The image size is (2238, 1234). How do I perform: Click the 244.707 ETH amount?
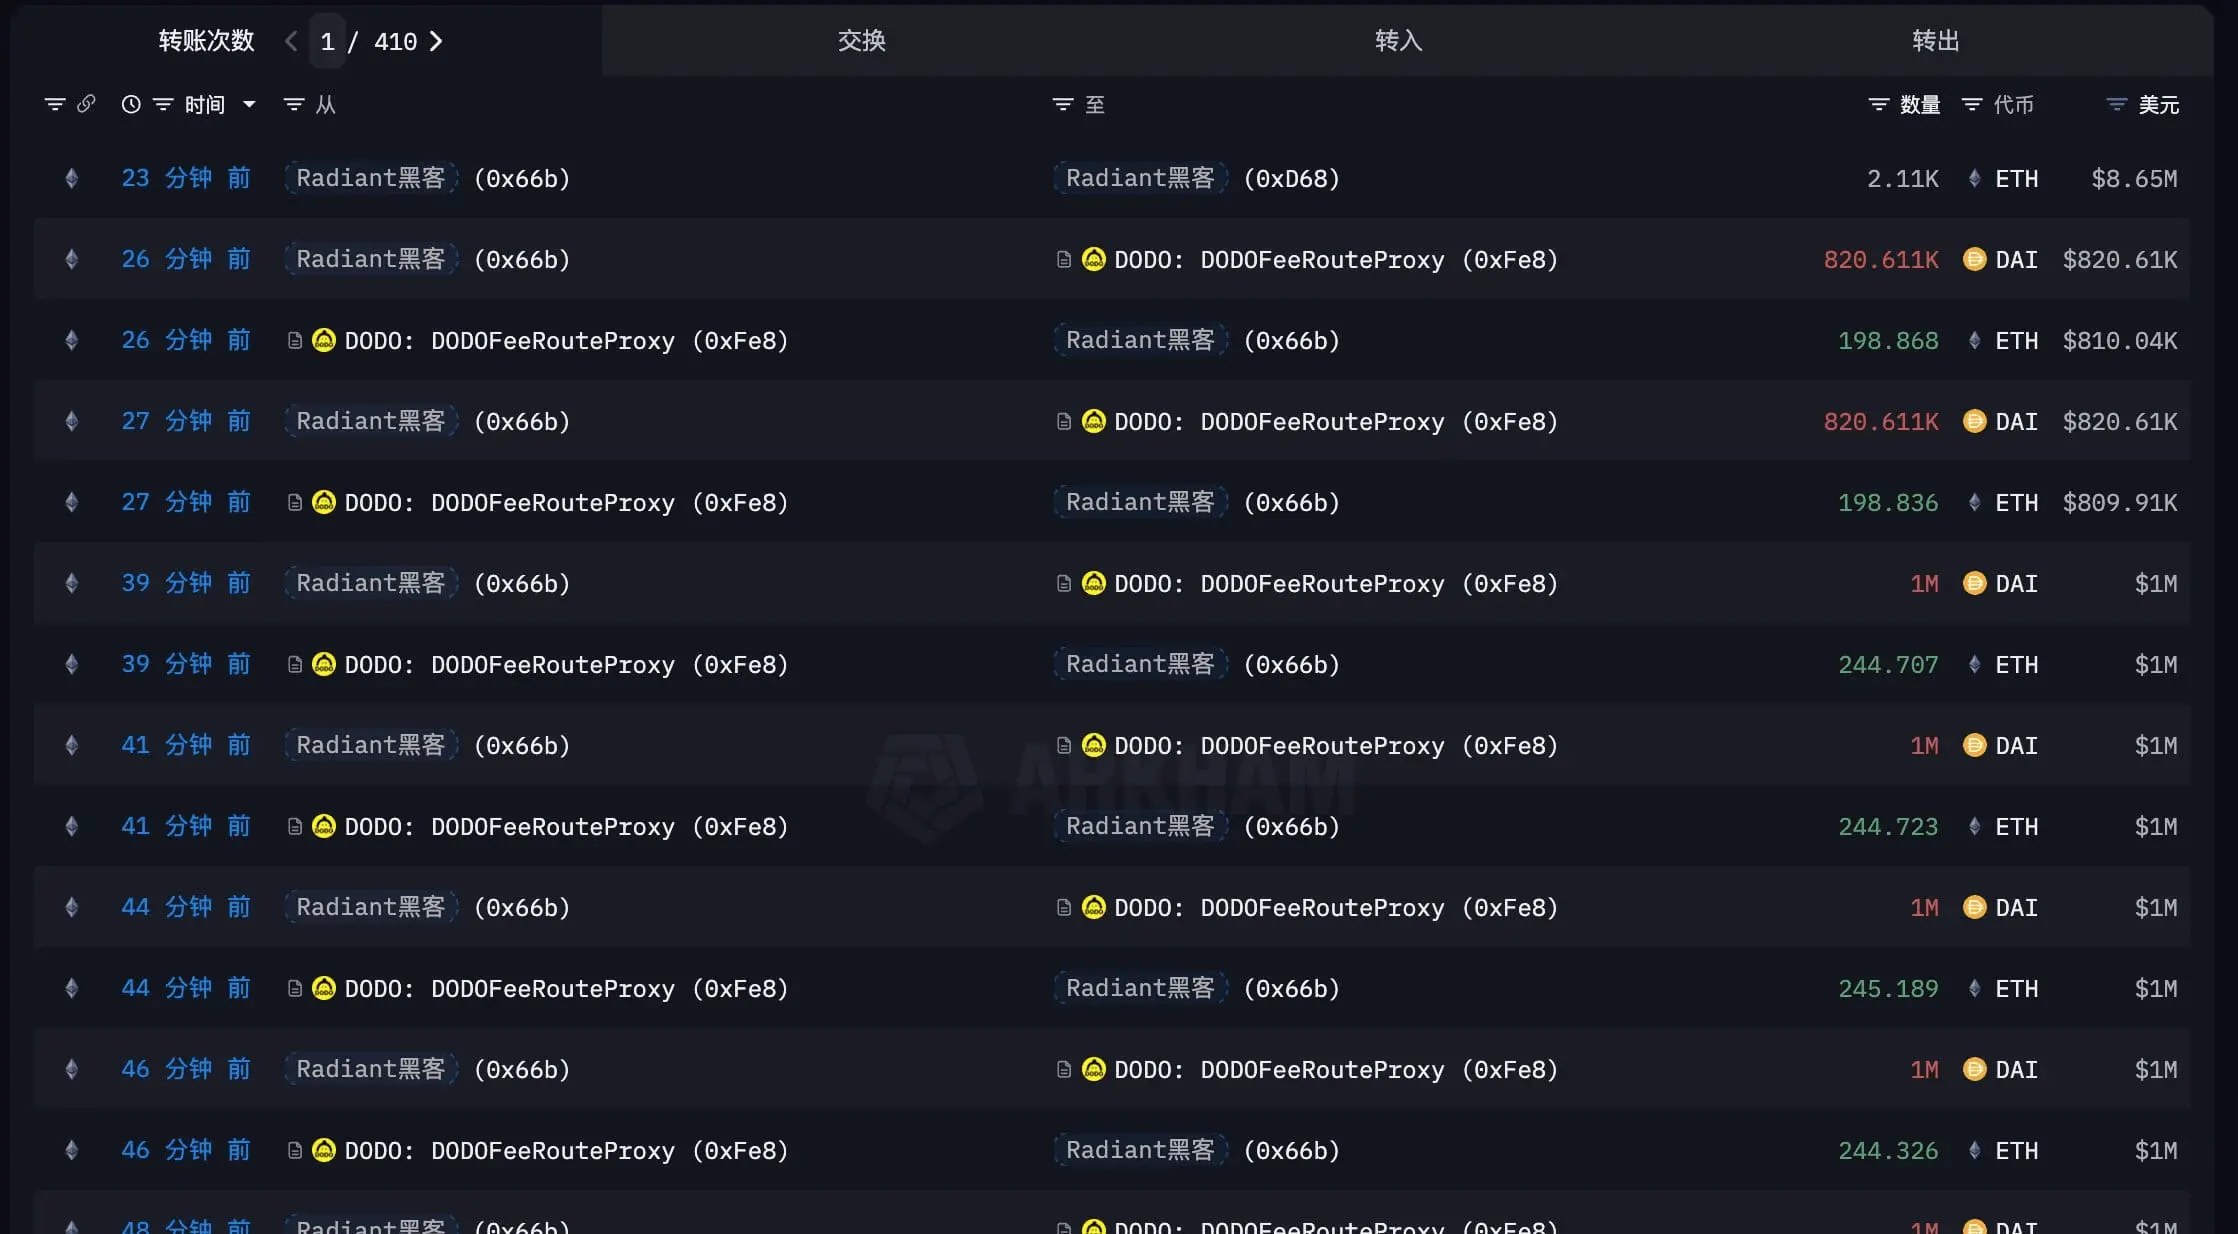pos(1888,664)
